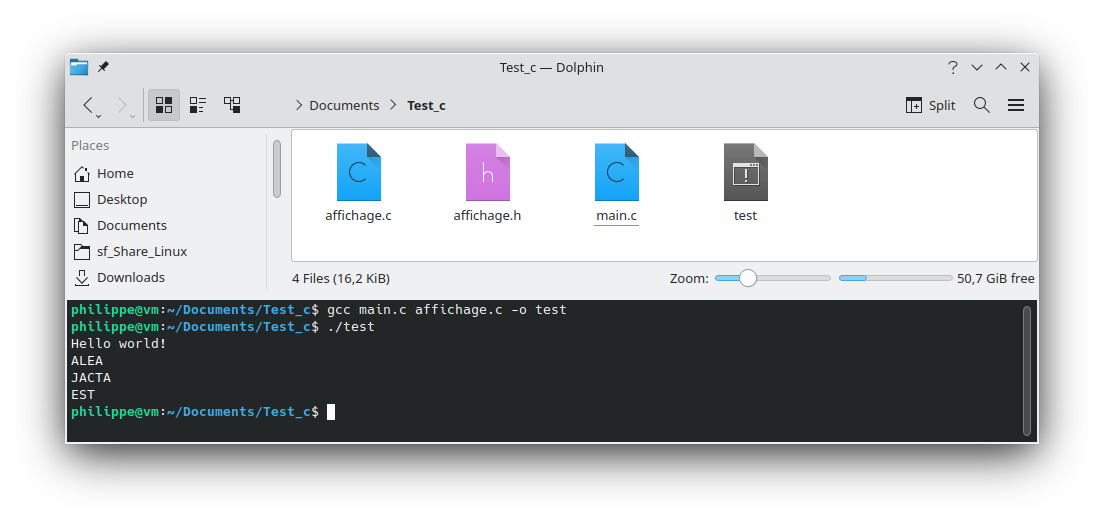Viewport: 1104px width, 521px height.
Task: Open the search magnifier icon
Action: 982,105
